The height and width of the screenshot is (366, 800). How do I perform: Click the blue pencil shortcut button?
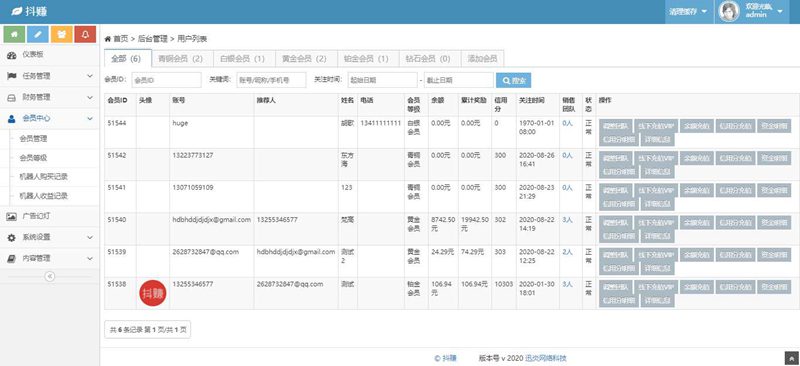click(x=38, y=34)
